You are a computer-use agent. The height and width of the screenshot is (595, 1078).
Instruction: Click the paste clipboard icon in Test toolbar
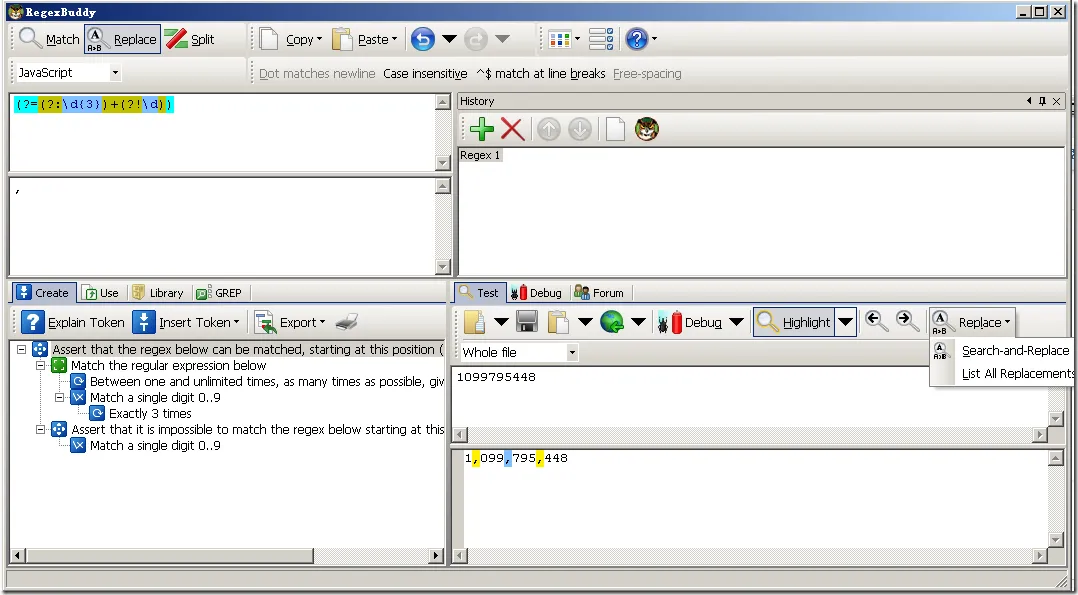point(558,322)
